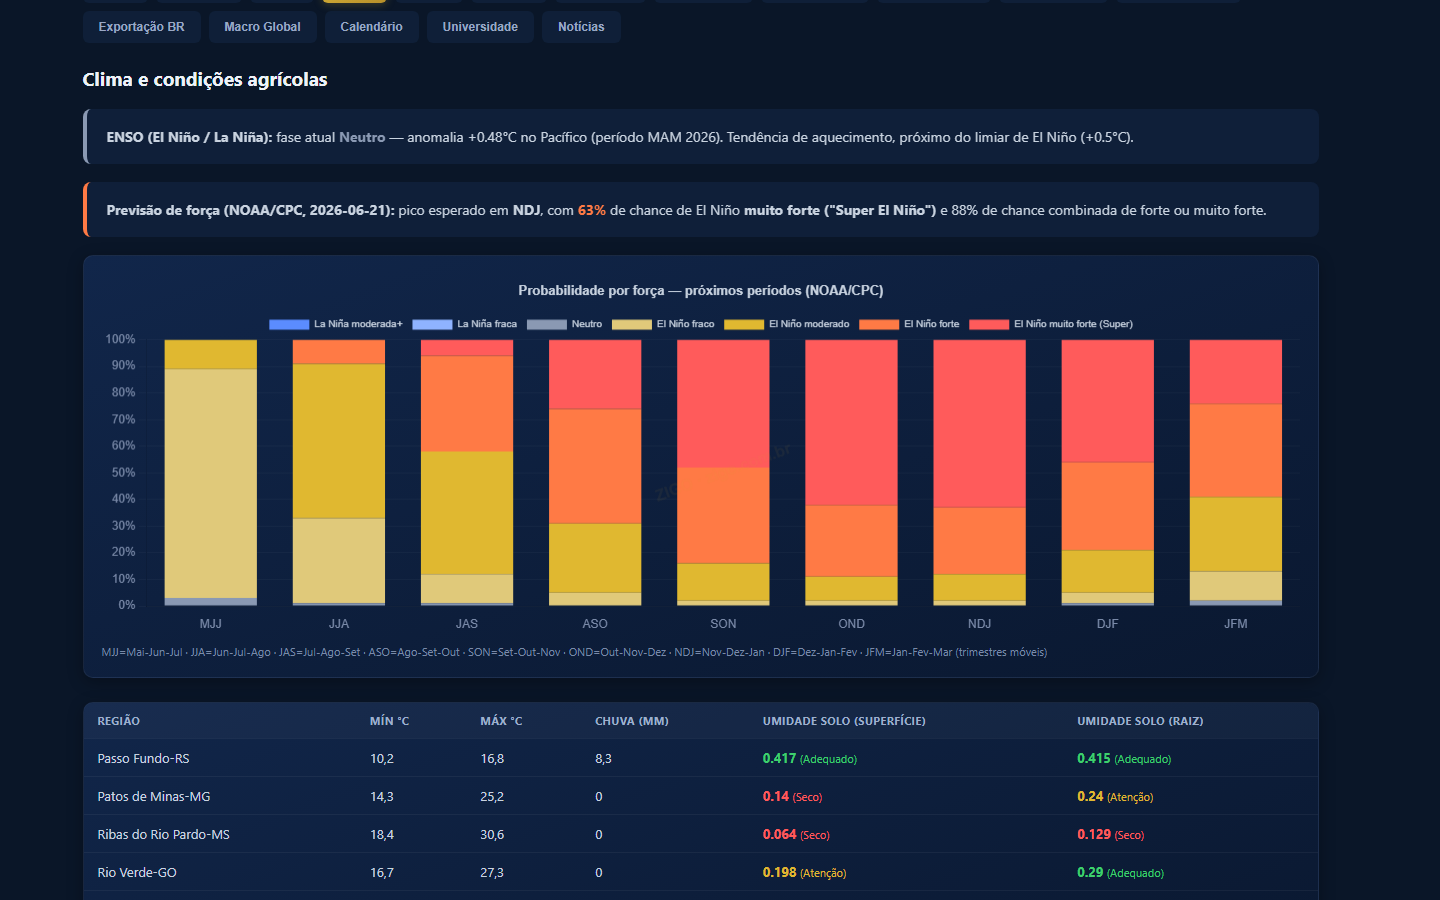Click the JFM bar orange segment

tap(1236, 451)
